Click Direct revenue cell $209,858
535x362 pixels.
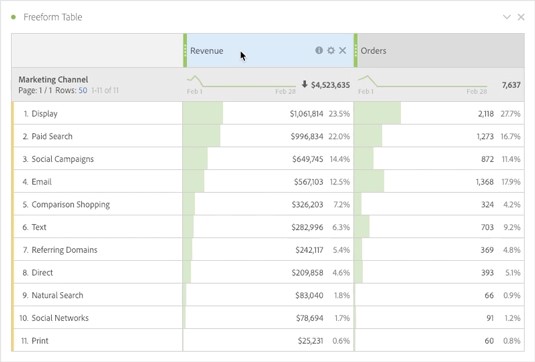[x=307, y=273]
